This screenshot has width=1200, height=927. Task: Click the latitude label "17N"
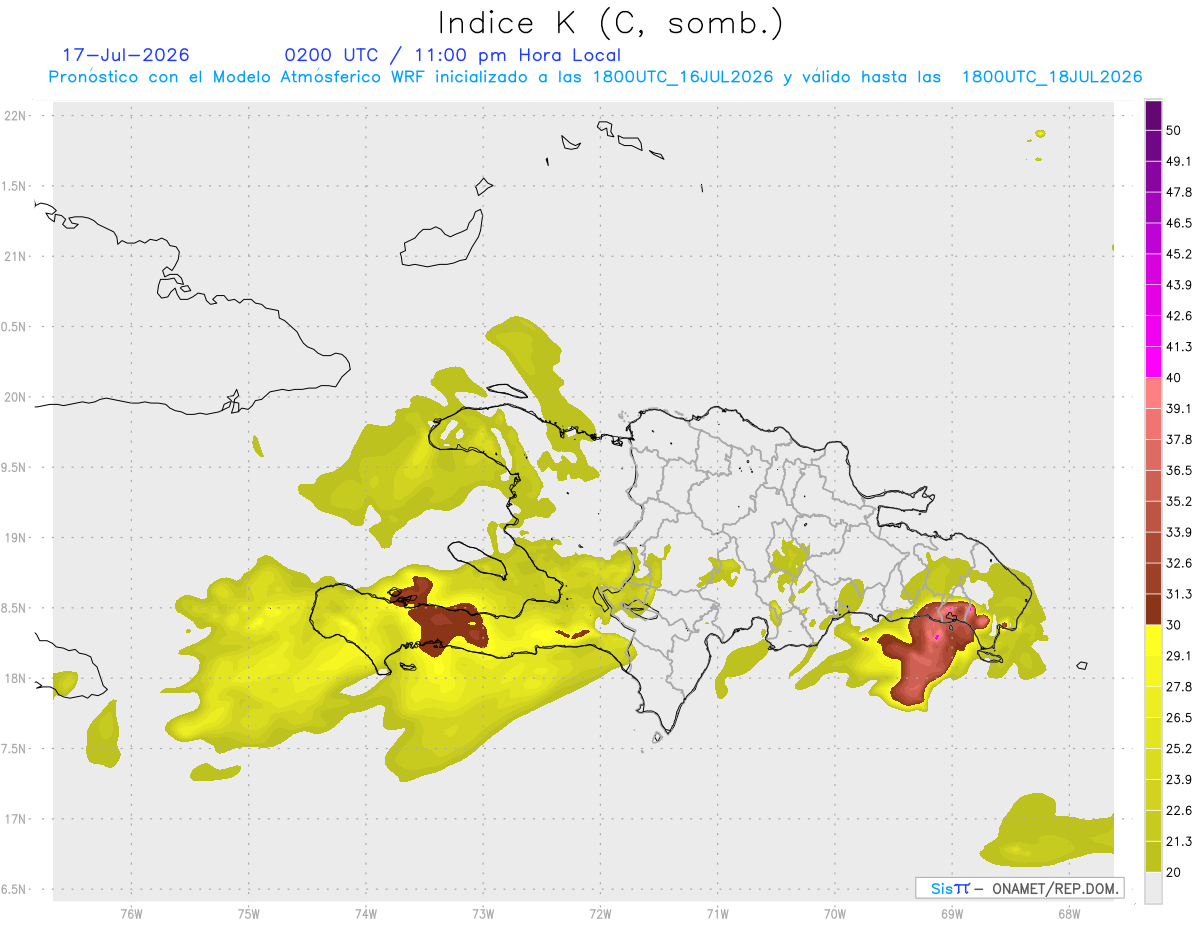(17, 819)
